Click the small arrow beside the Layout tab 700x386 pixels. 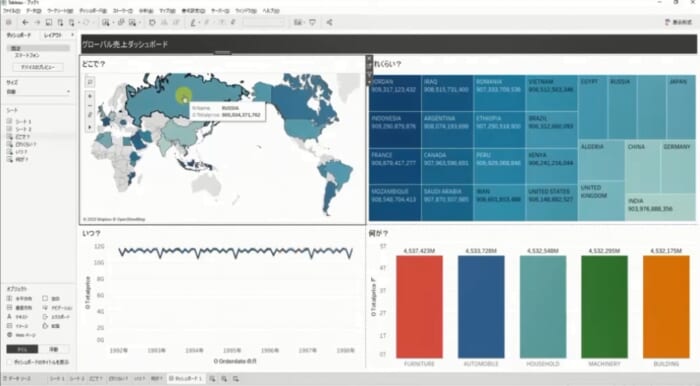[72, 35]
